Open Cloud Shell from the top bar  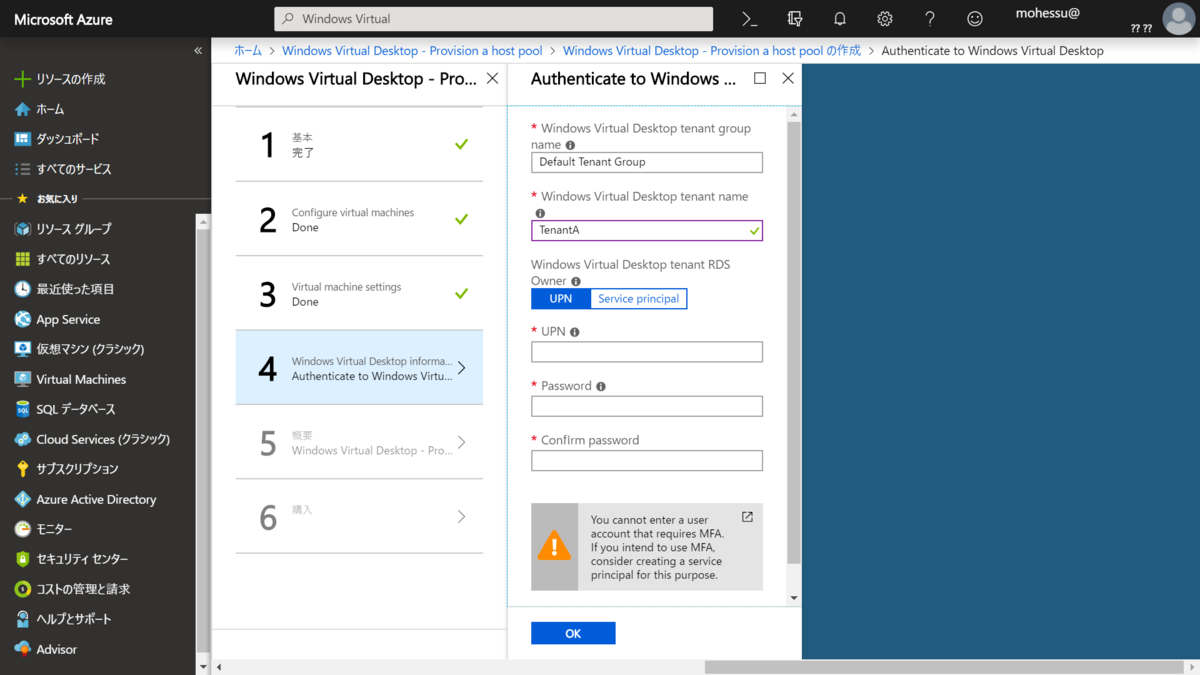pos(750,19)
